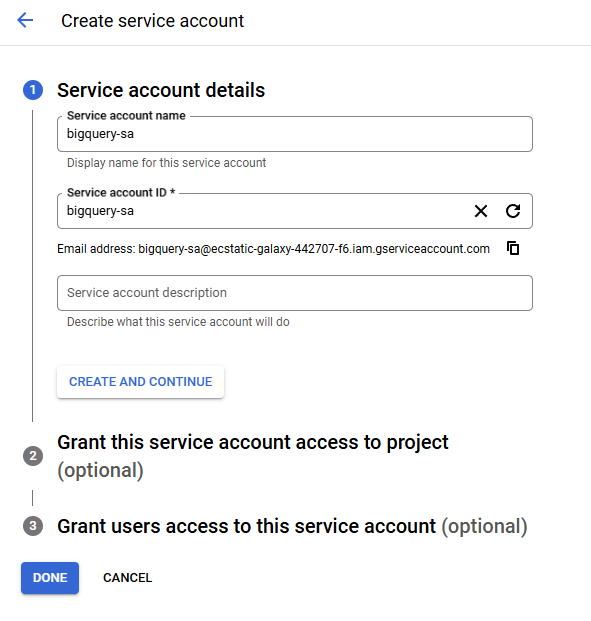Clear the Service account ID field

click(480, 211)
